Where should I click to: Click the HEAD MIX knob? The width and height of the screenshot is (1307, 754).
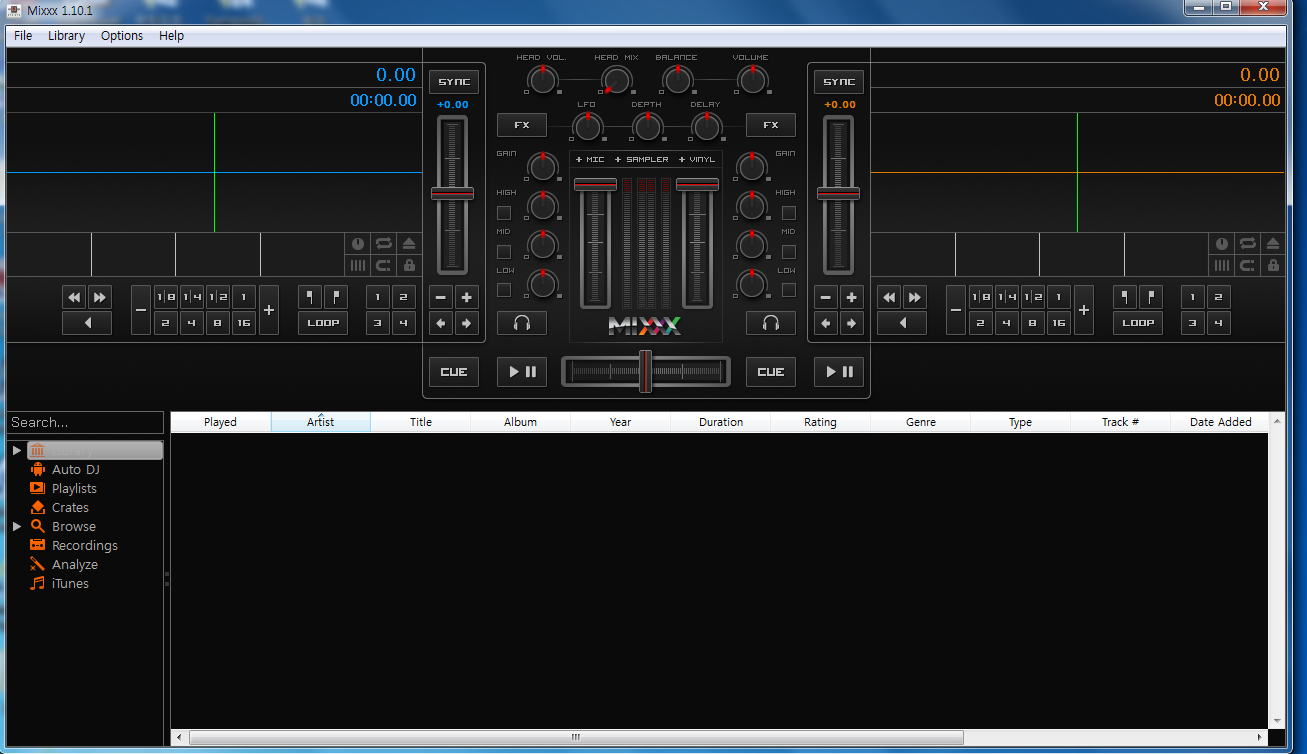[616, 80]
